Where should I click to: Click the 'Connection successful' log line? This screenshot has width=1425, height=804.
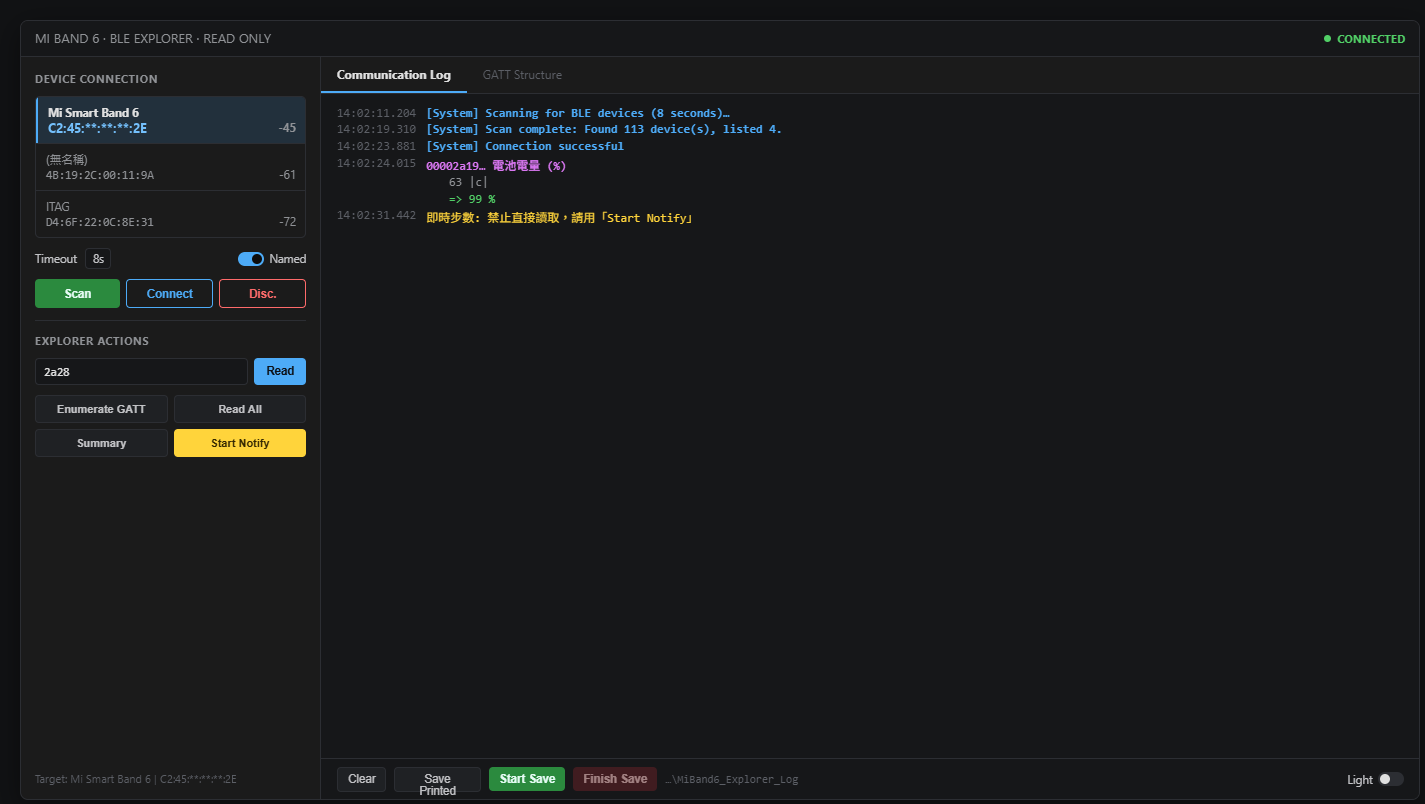tap(525, 146)
